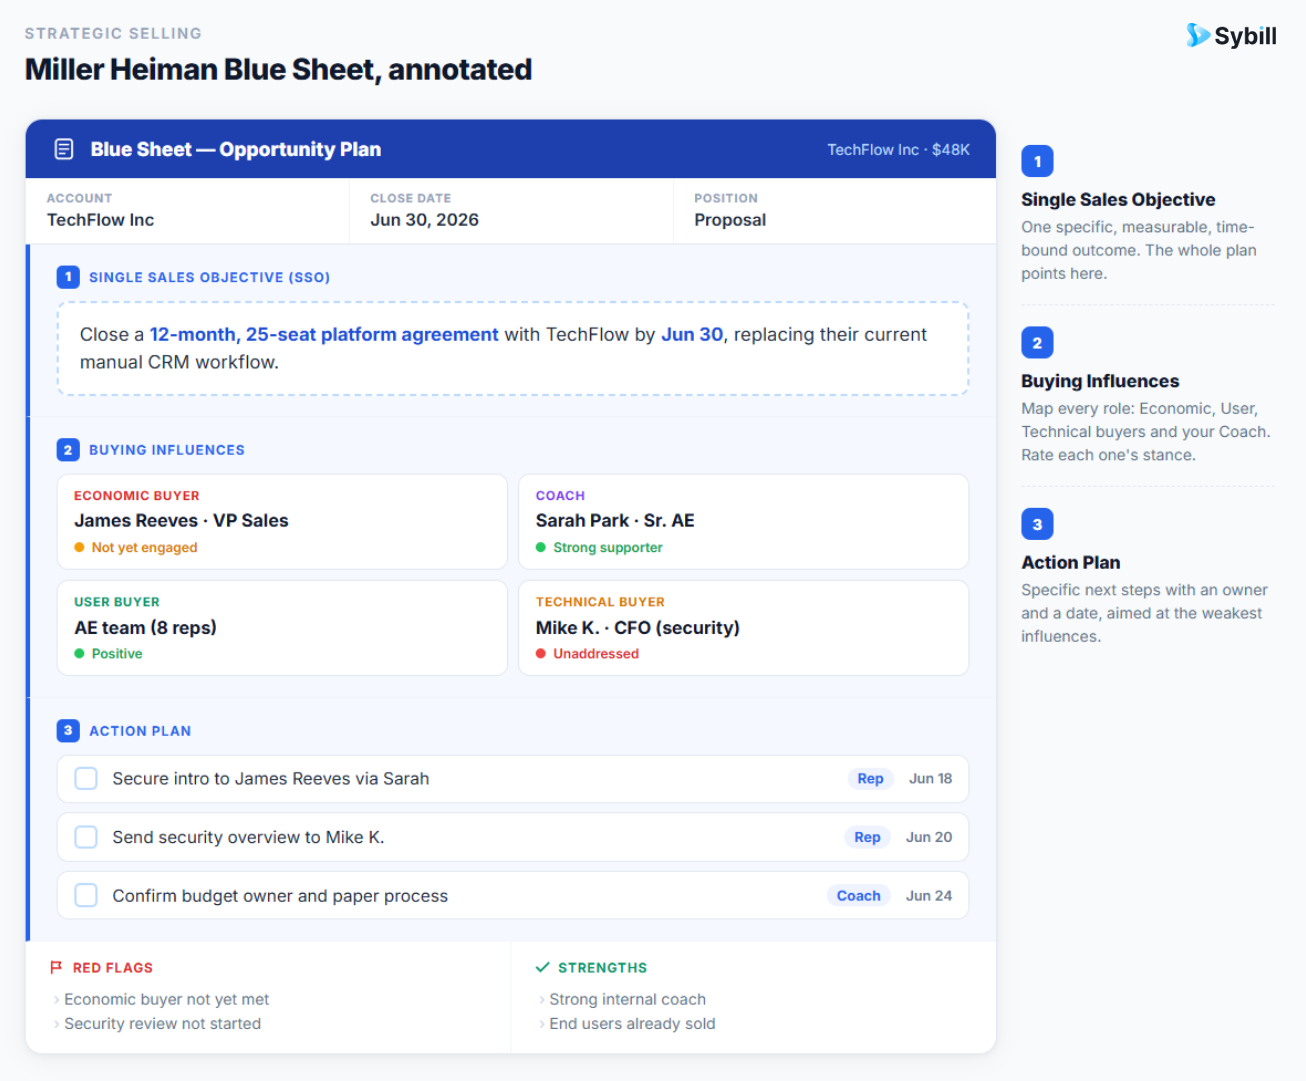Screen dimensions: 1306x1081
Task: Click the number 3 badge beside ACTION PLAN heading
Action: pos(68,731)
